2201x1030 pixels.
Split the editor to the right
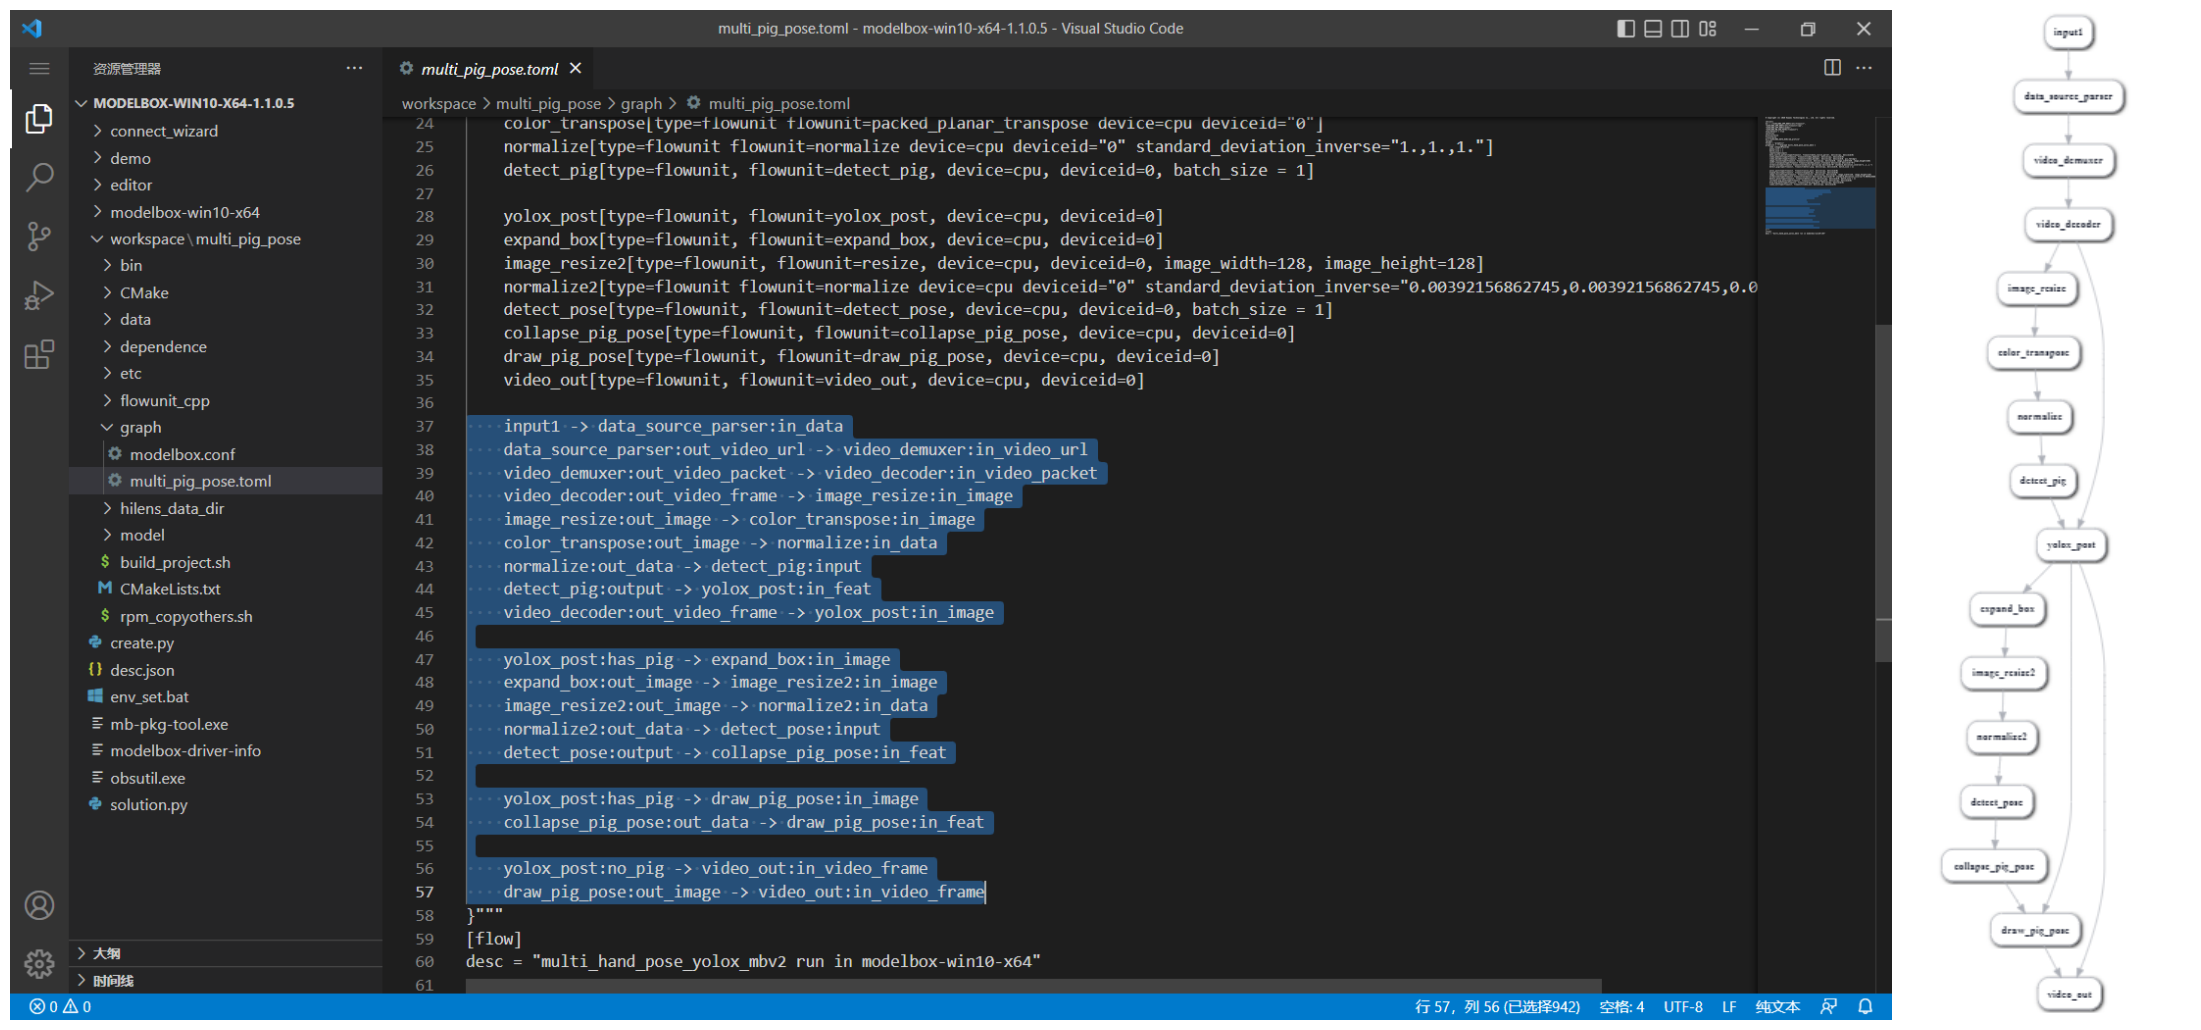click(x=1832, y=68)
